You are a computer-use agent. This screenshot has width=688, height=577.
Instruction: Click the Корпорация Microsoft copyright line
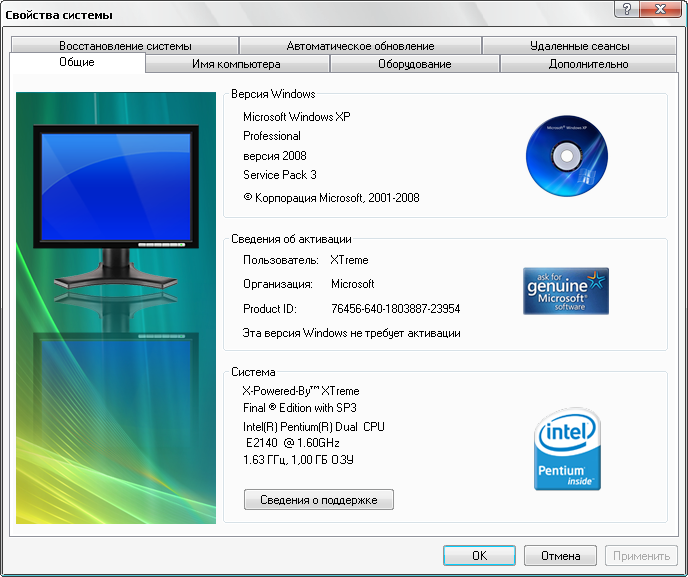pyautogui.click(x=331, y=198)
